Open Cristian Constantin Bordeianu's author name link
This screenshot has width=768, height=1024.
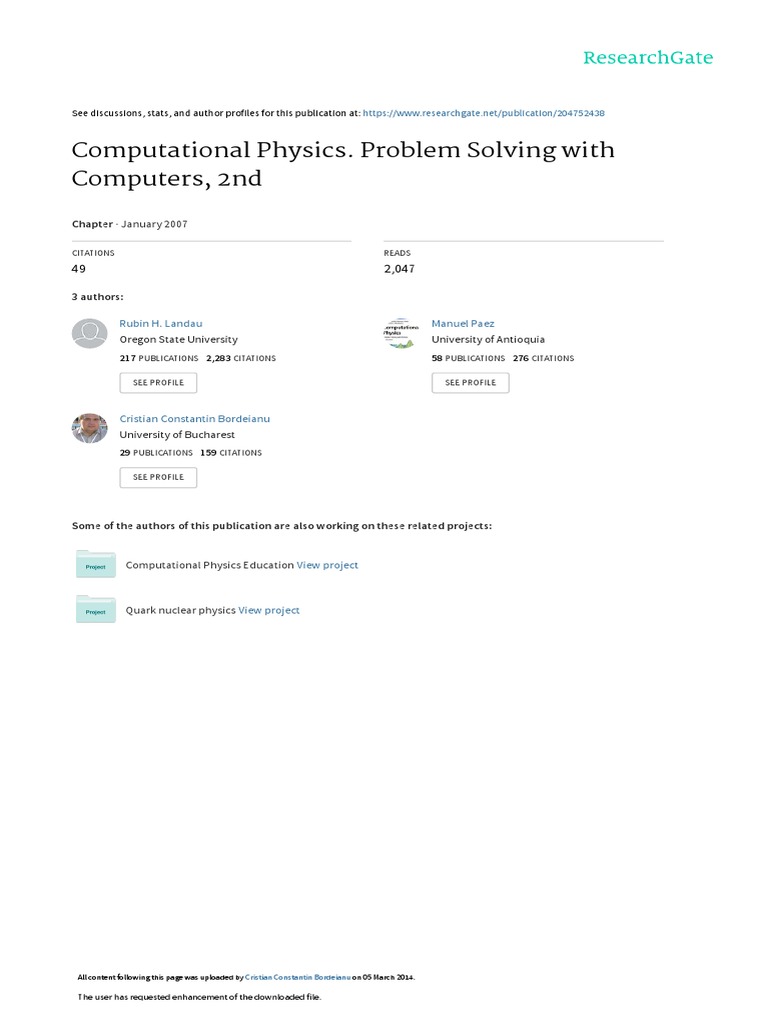[x=194, y=419]
